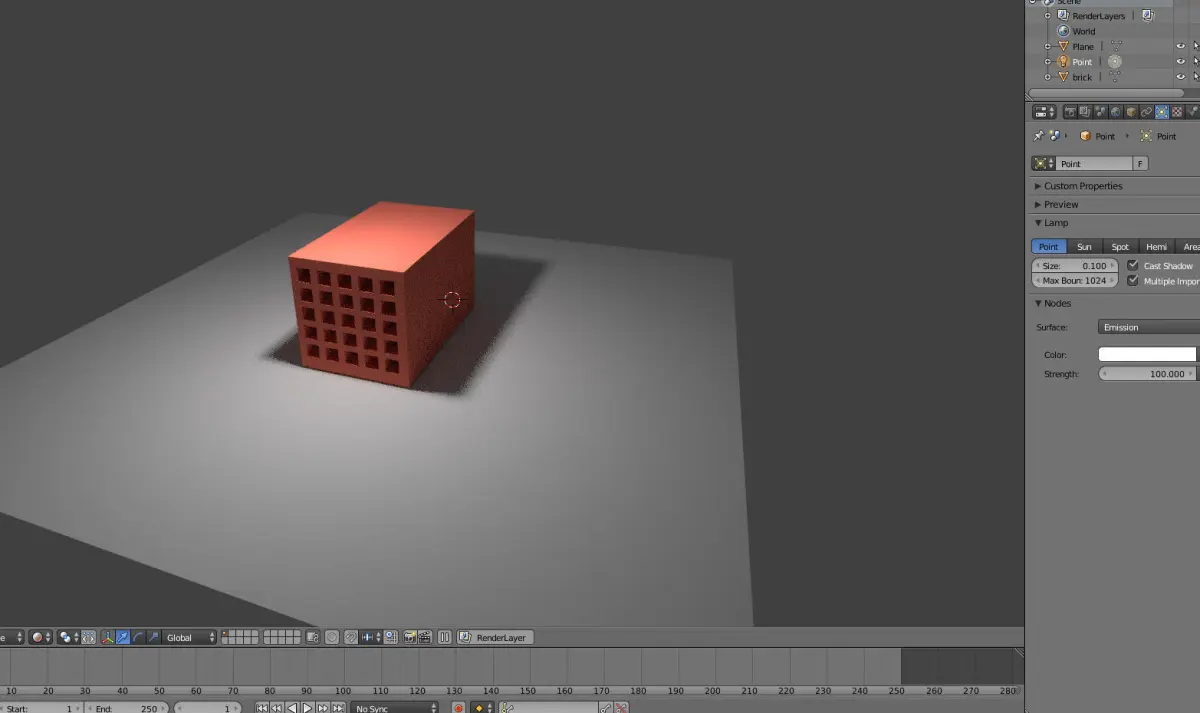Click the keyframe delete keys icon
1200x713 pixels.
pyautogui.click(x=621, y=708)
